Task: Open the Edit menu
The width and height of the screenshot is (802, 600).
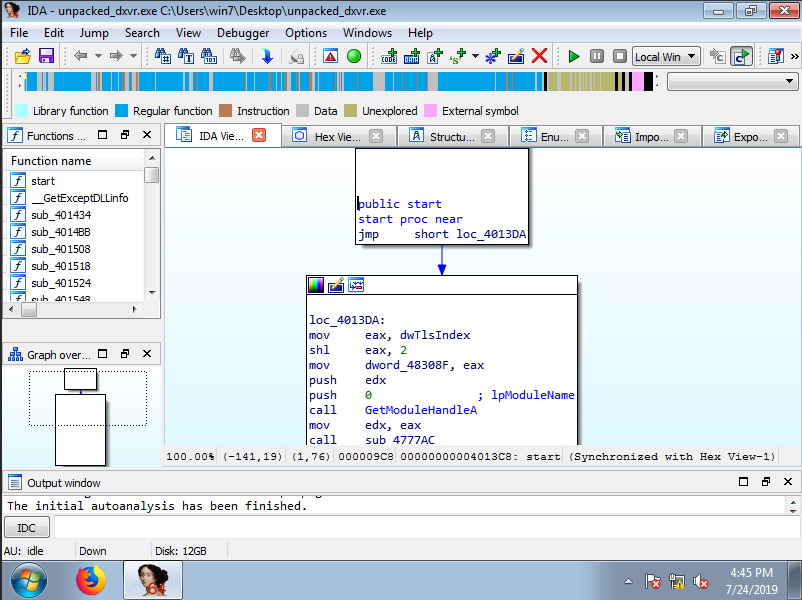Action: [54, 33]
